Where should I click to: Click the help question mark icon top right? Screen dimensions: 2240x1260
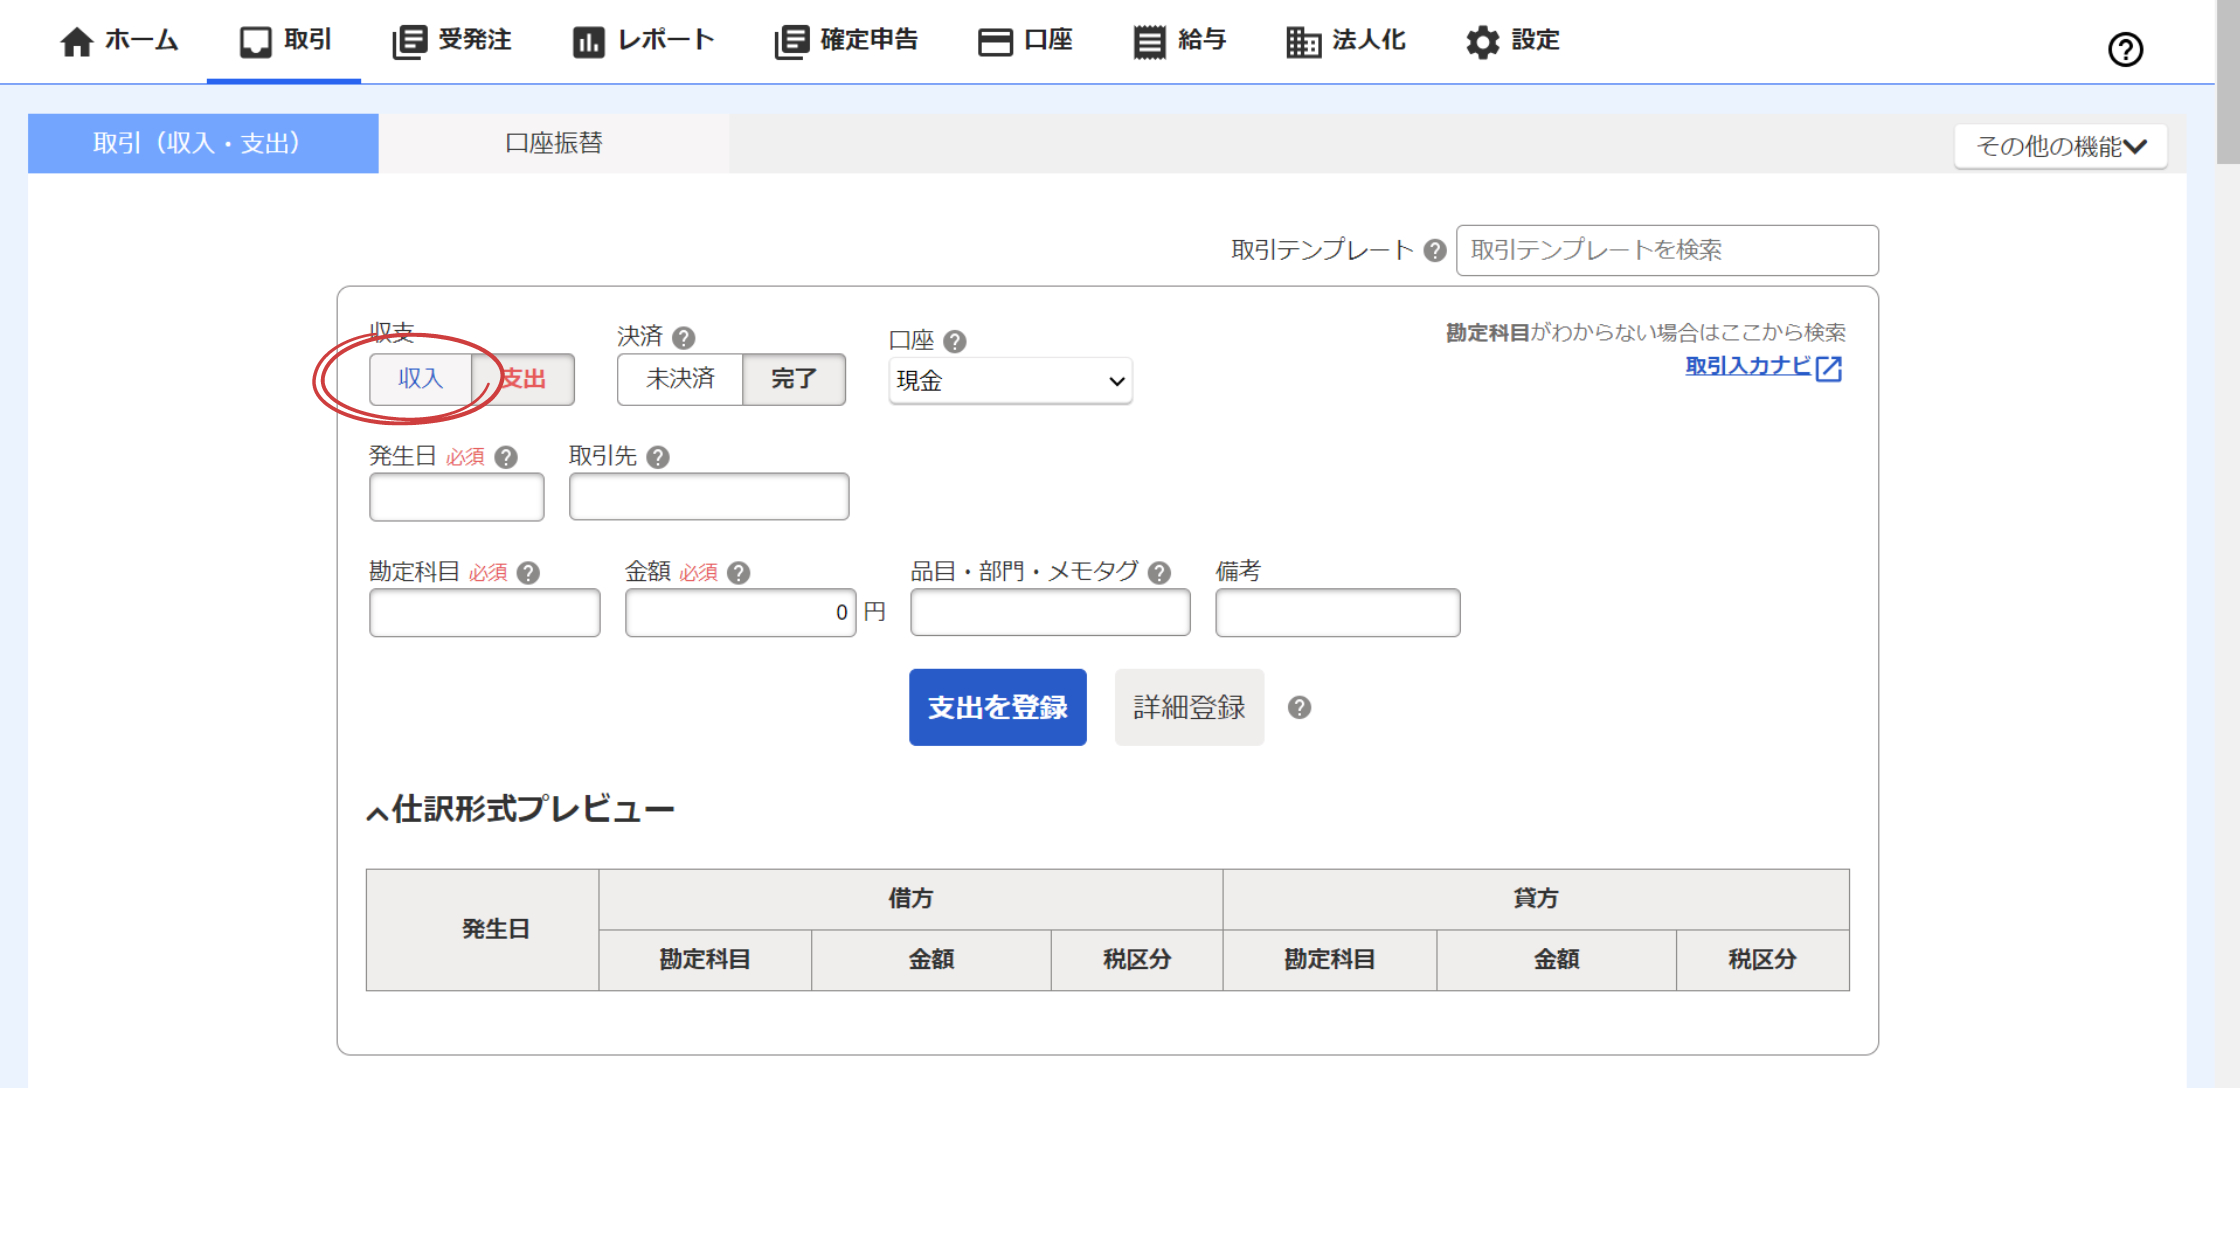click(x=2126, y=49)
